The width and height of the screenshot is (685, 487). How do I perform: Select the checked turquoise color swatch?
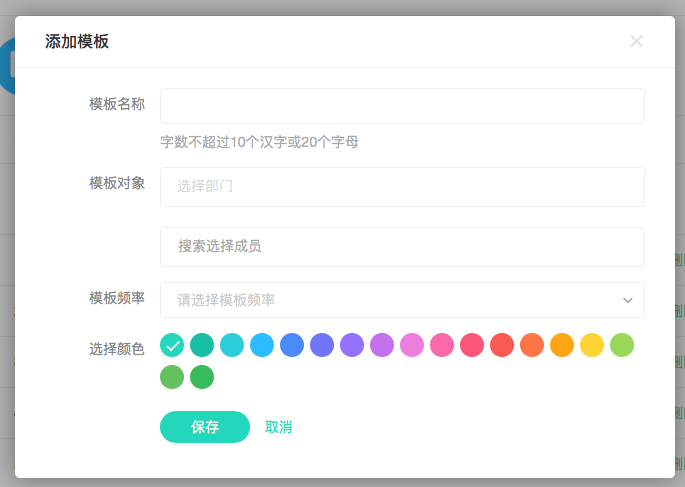172,346
